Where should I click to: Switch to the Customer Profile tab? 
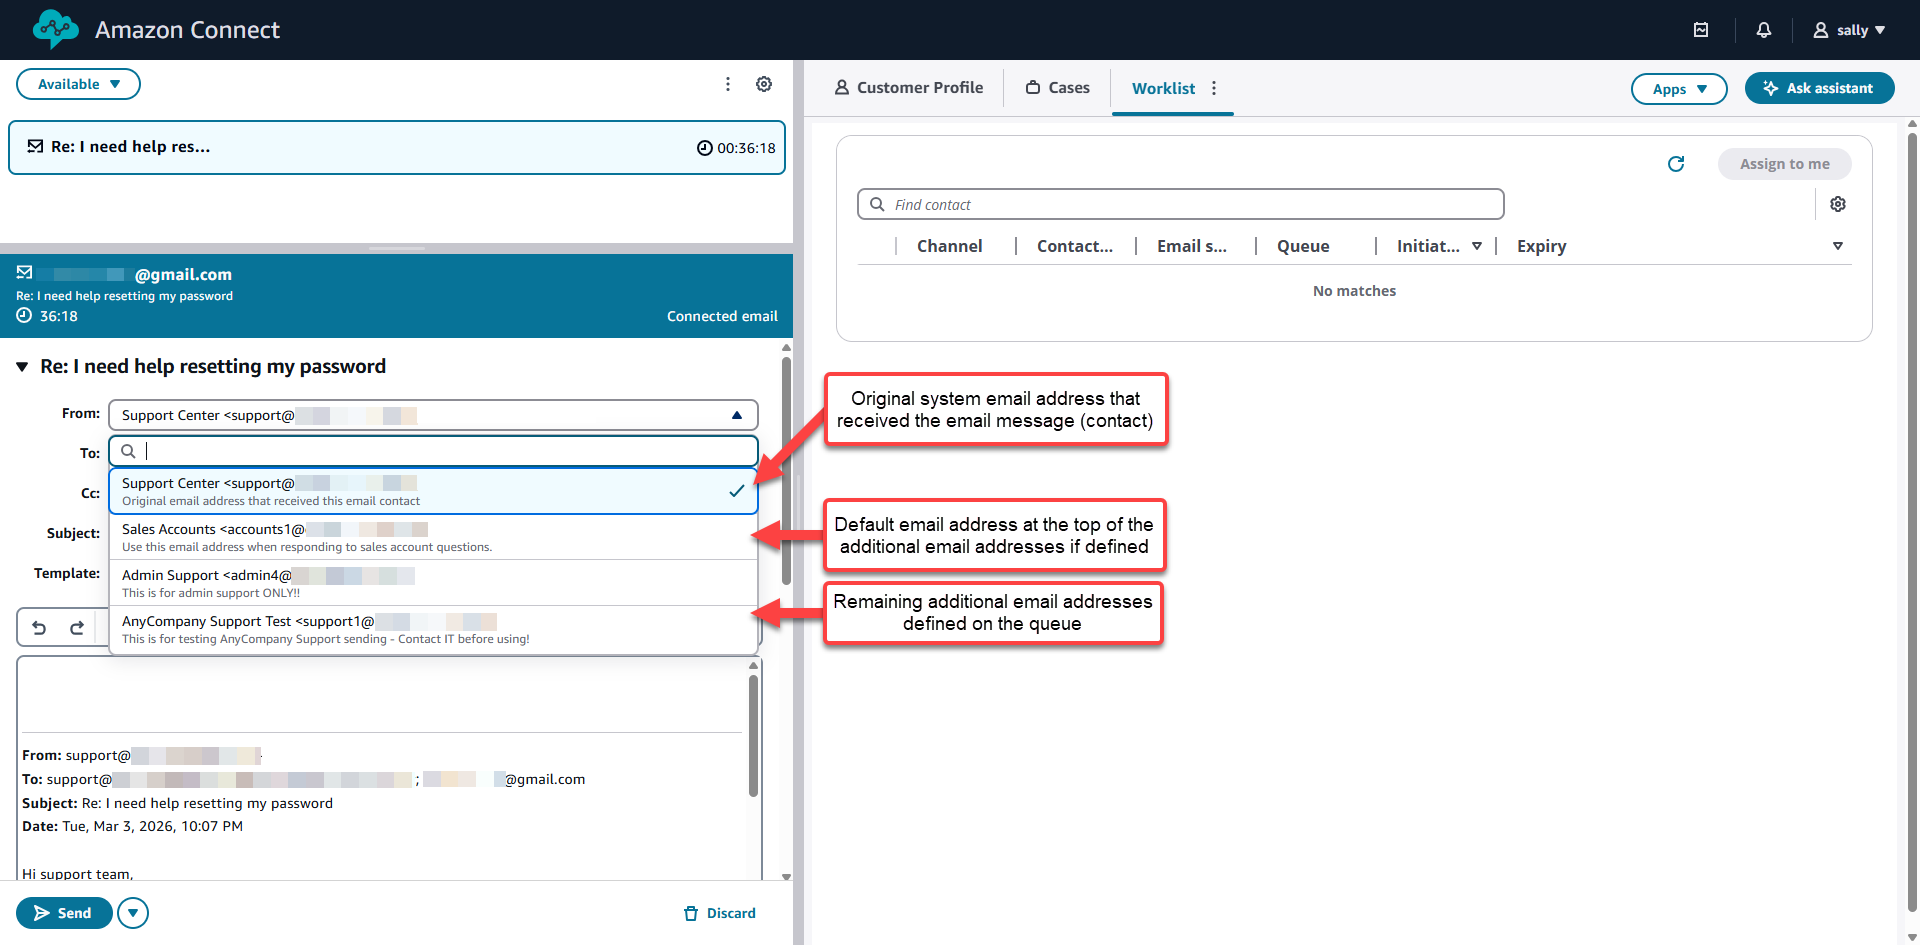coord(909,87)
